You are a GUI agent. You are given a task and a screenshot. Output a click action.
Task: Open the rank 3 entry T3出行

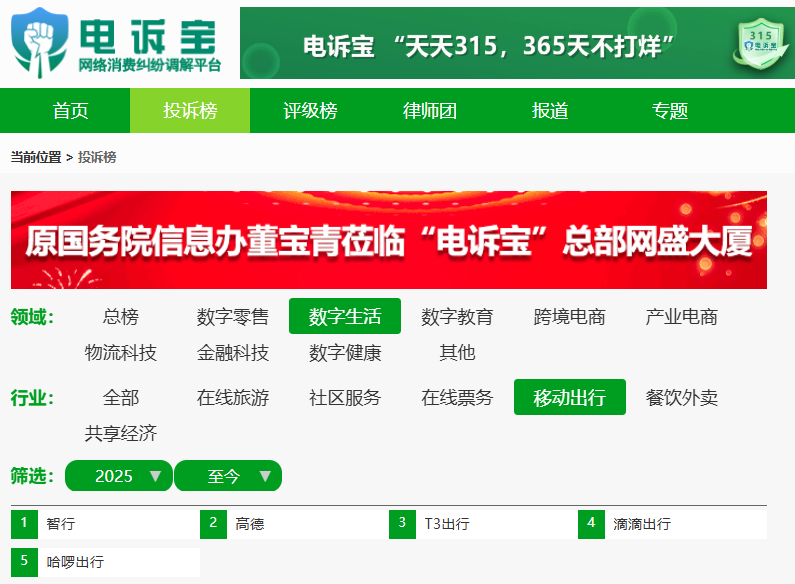pos(484,524)
